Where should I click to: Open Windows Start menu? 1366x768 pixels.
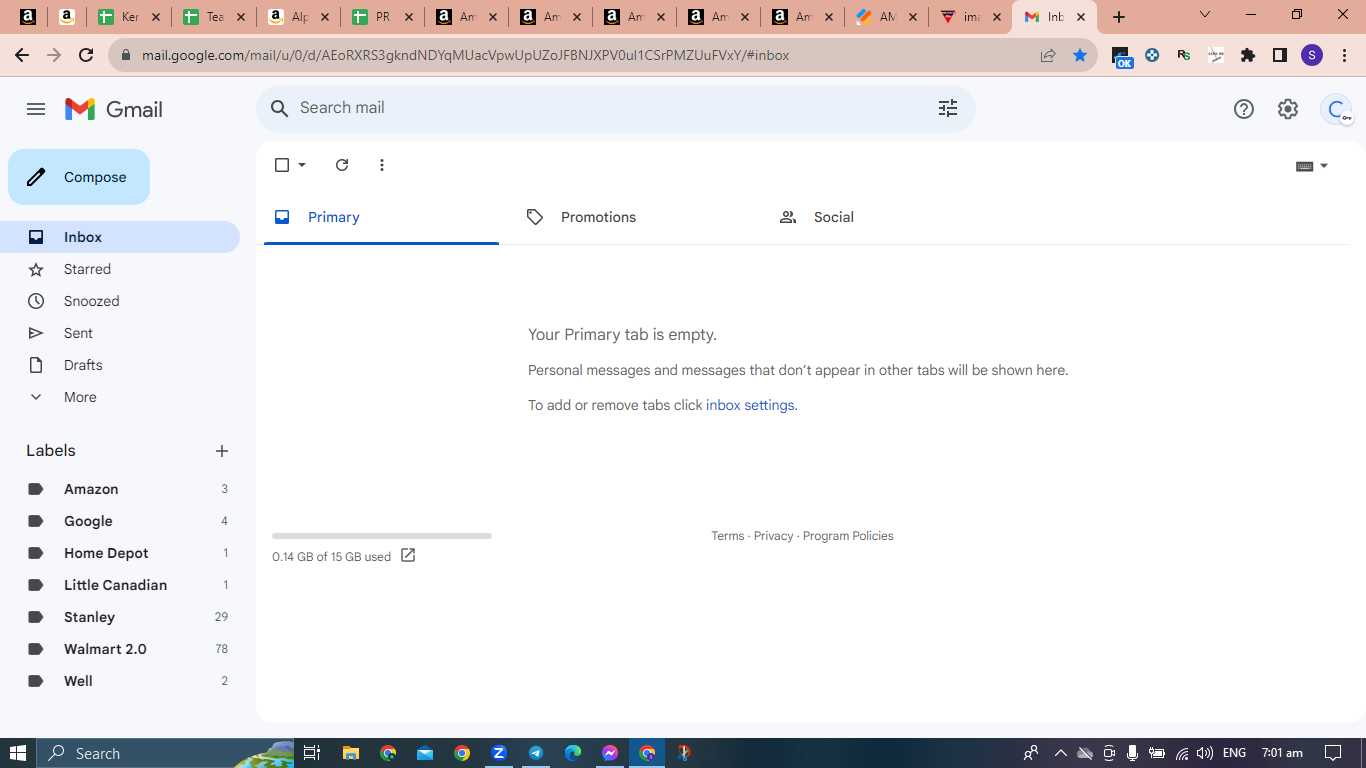tap(18, 753)
